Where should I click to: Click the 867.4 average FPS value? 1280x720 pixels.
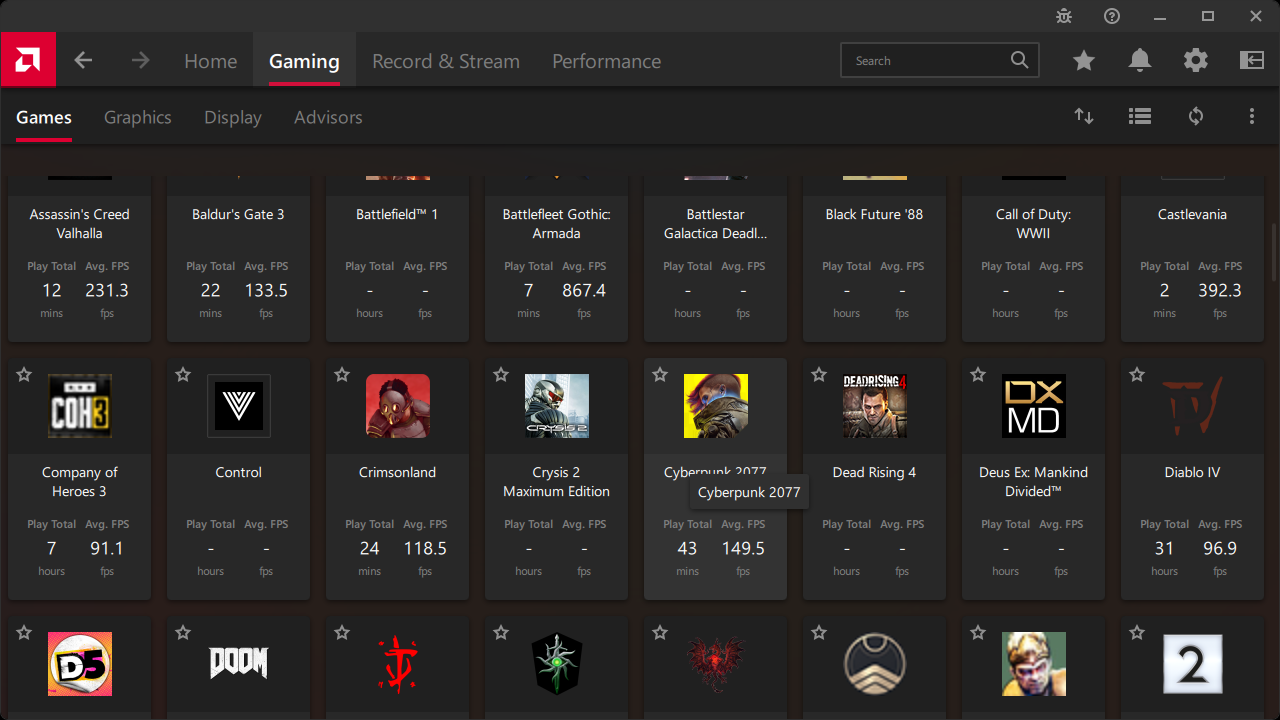click(x=584, y=290)
